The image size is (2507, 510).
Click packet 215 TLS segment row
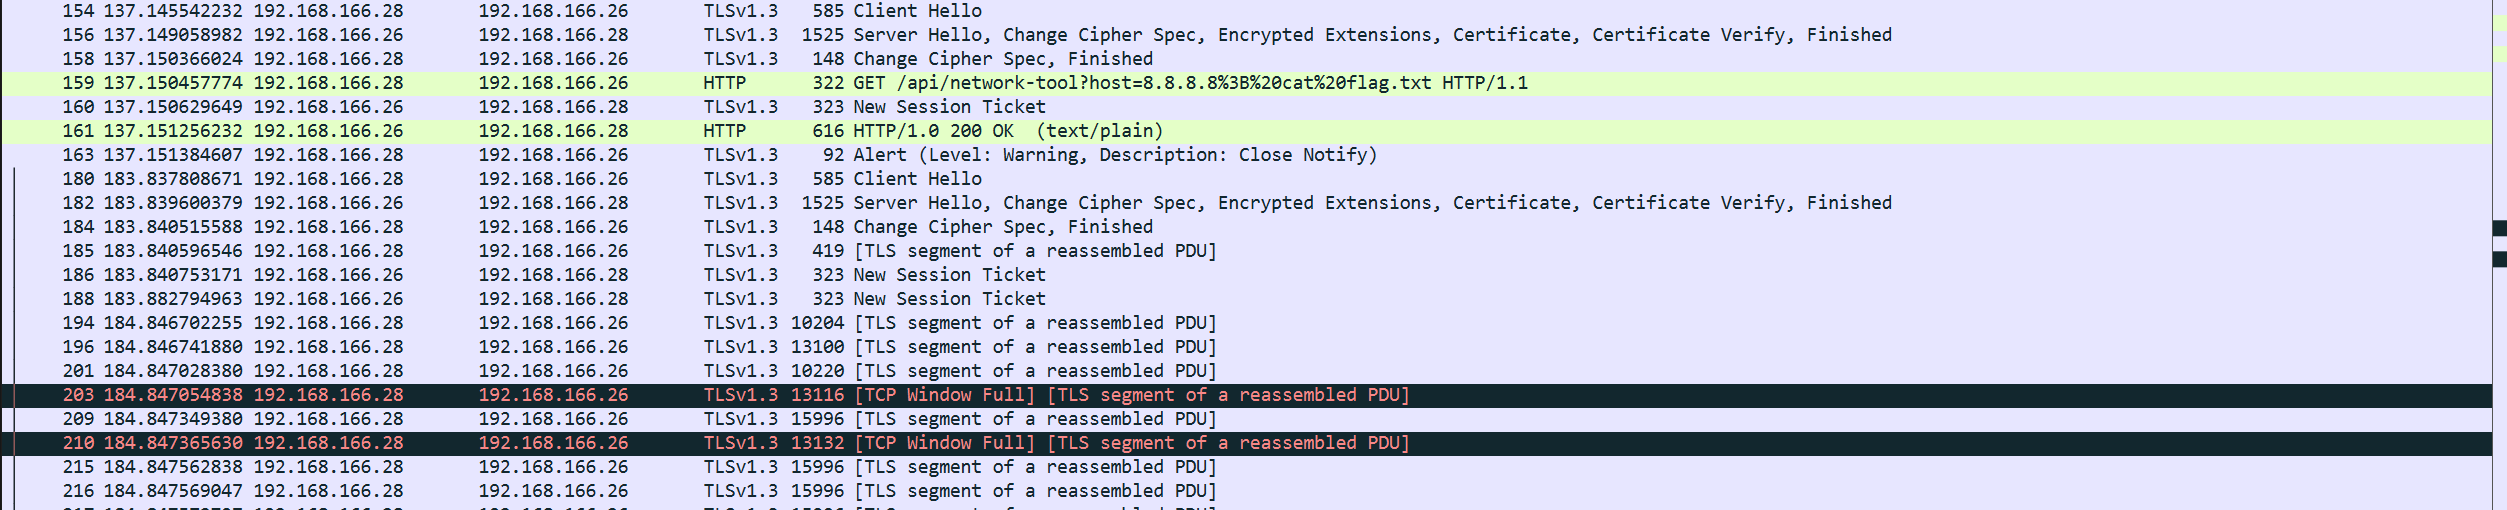(1034, 467)
